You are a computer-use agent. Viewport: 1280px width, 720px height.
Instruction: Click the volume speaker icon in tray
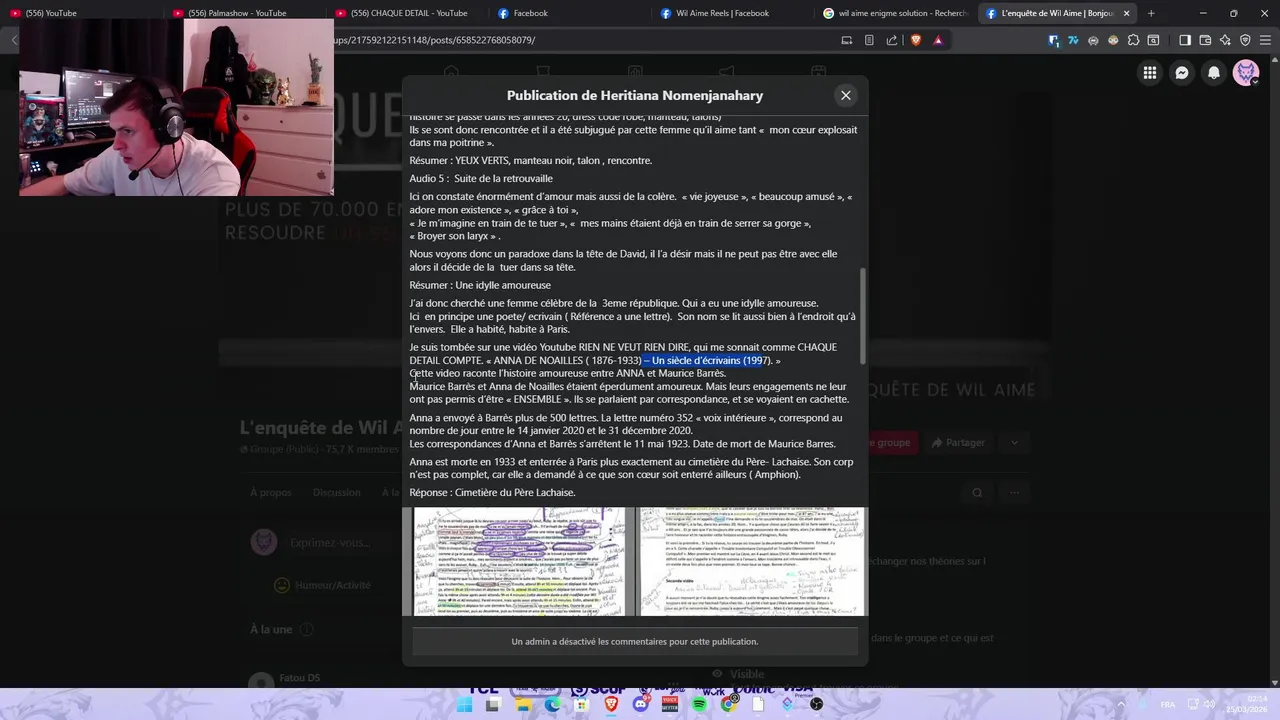pos(1210,704)
